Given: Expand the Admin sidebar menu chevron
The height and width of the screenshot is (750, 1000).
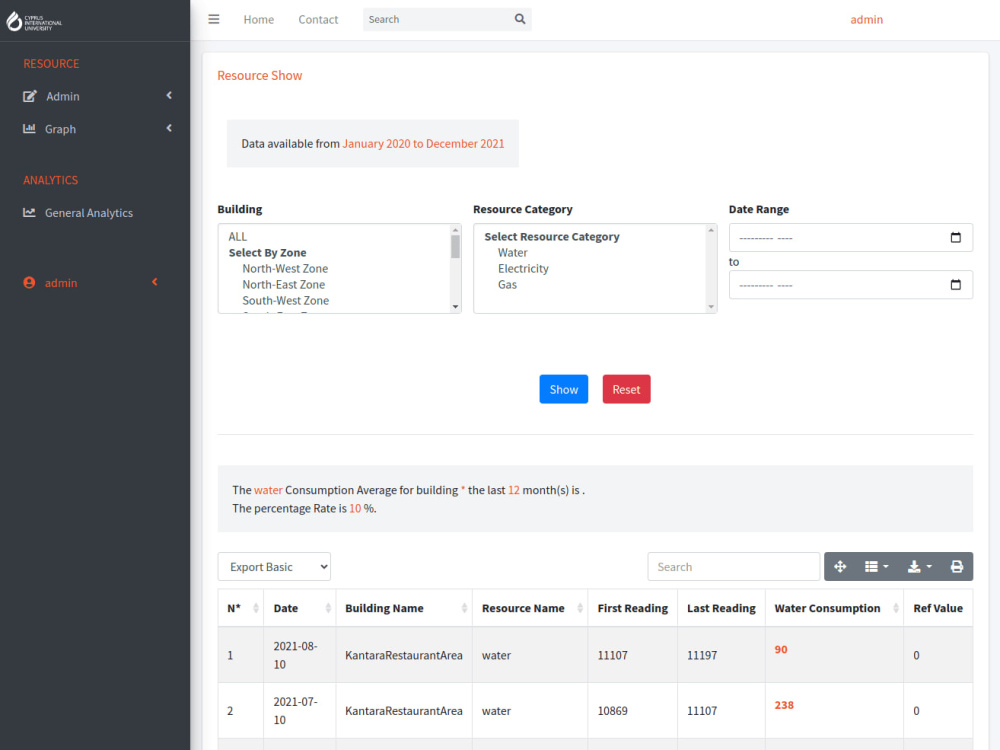Looking at the screenshot, I should tap(169, 96).
